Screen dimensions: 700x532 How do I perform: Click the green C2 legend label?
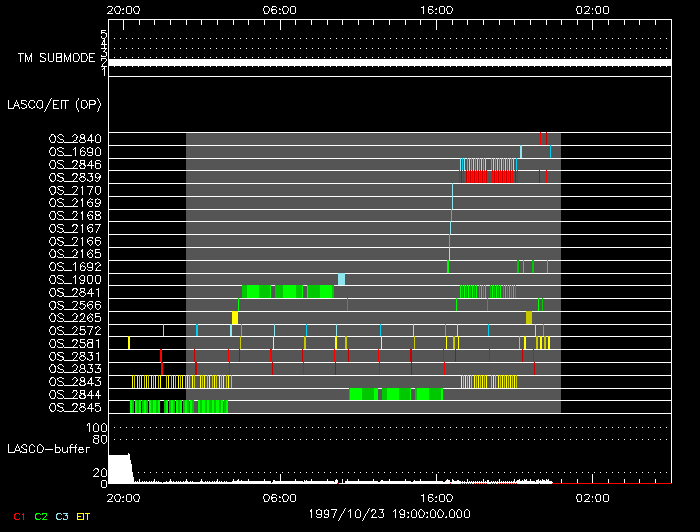click(x=41, y=516)
